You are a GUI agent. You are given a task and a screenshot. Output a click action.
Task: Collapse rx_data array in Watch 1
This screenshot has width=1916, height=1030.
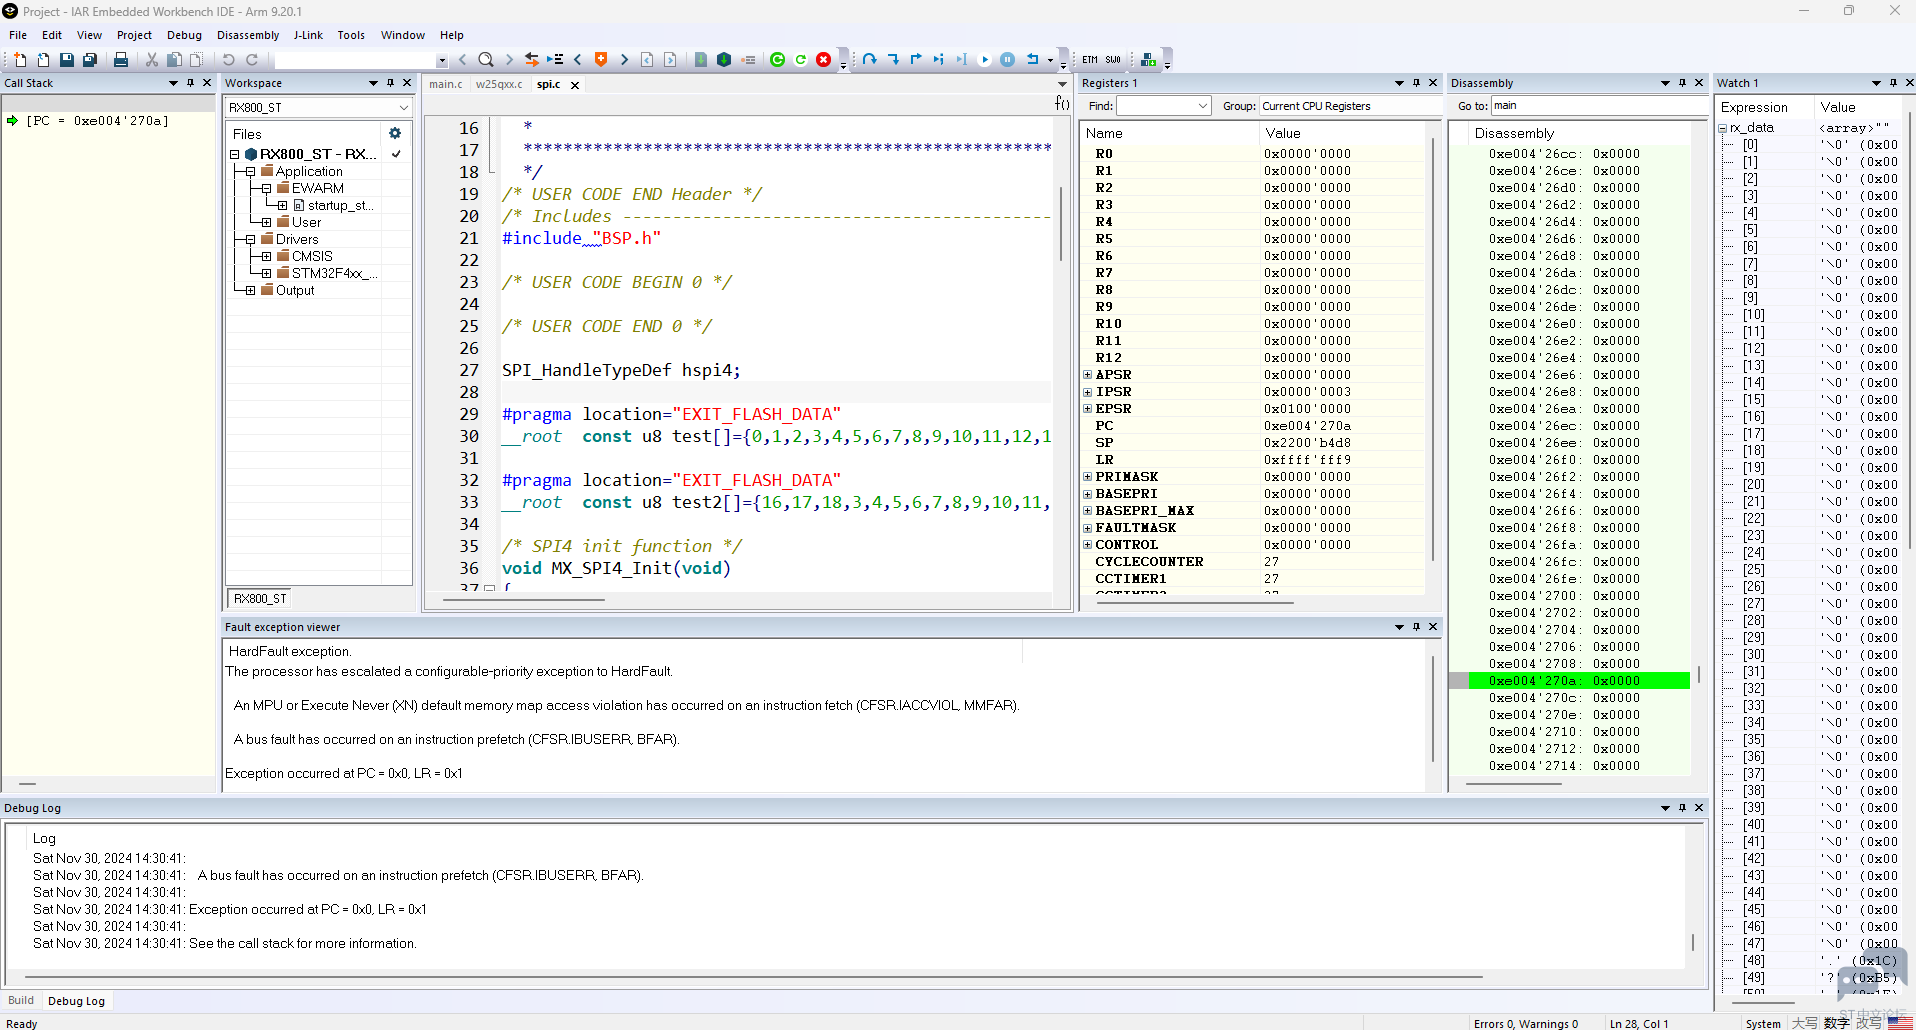click(1723, 128)
